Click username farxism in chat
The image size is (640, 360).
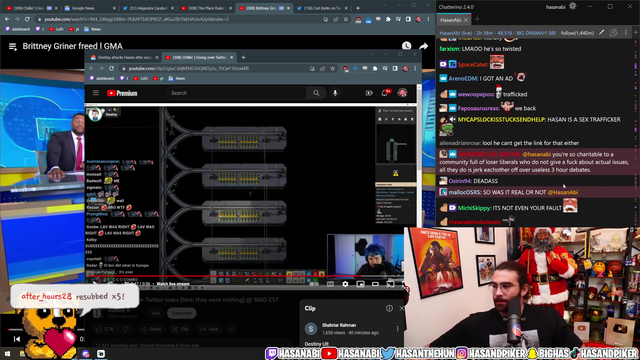pyautogui.click(x=449, y=49)
